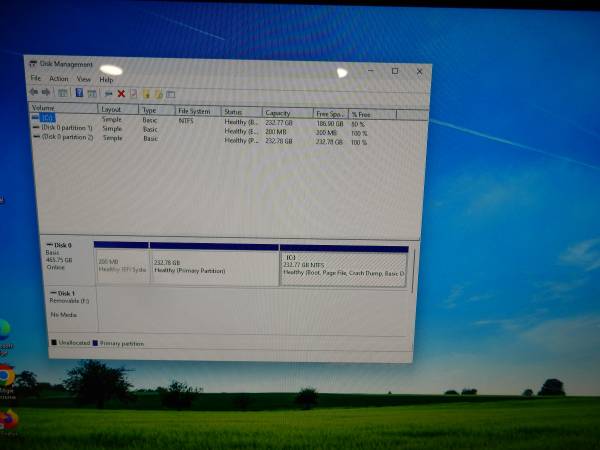Click black Unallocated legend swatch

point(54,342)
